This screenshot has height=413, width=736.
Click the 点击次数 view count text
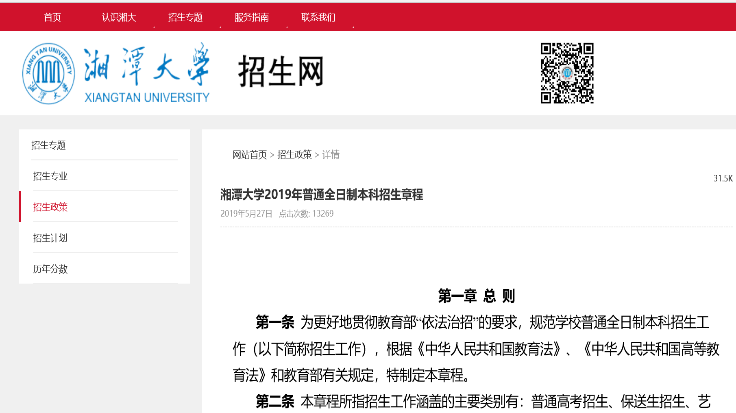[x=306, y=213]
